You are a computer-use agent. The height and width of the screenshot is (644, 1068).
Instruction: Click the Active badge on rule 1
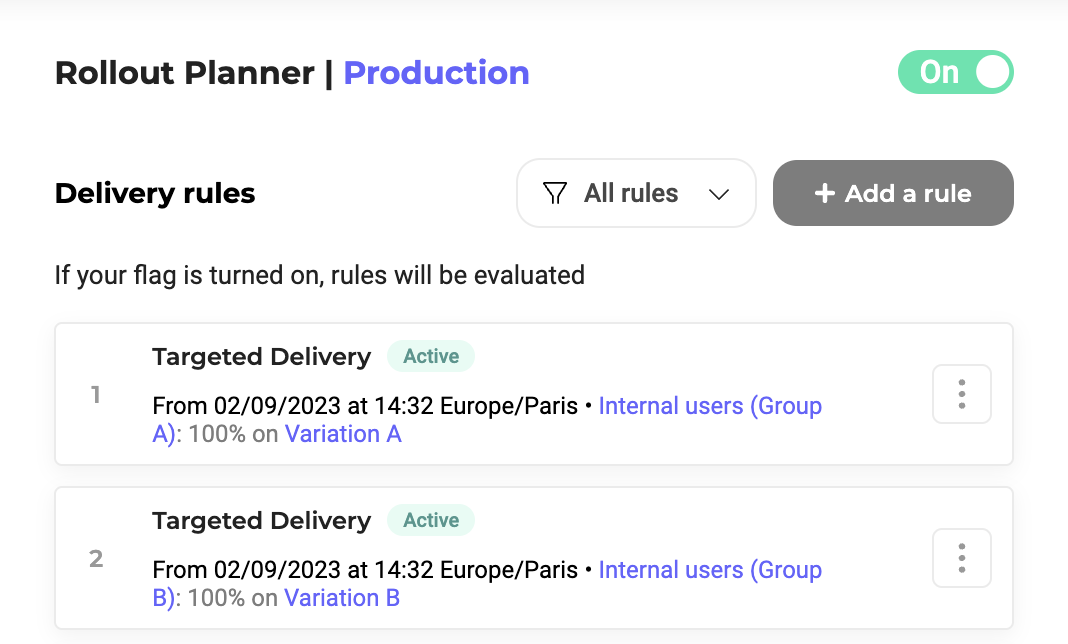(x=431, y=356)
